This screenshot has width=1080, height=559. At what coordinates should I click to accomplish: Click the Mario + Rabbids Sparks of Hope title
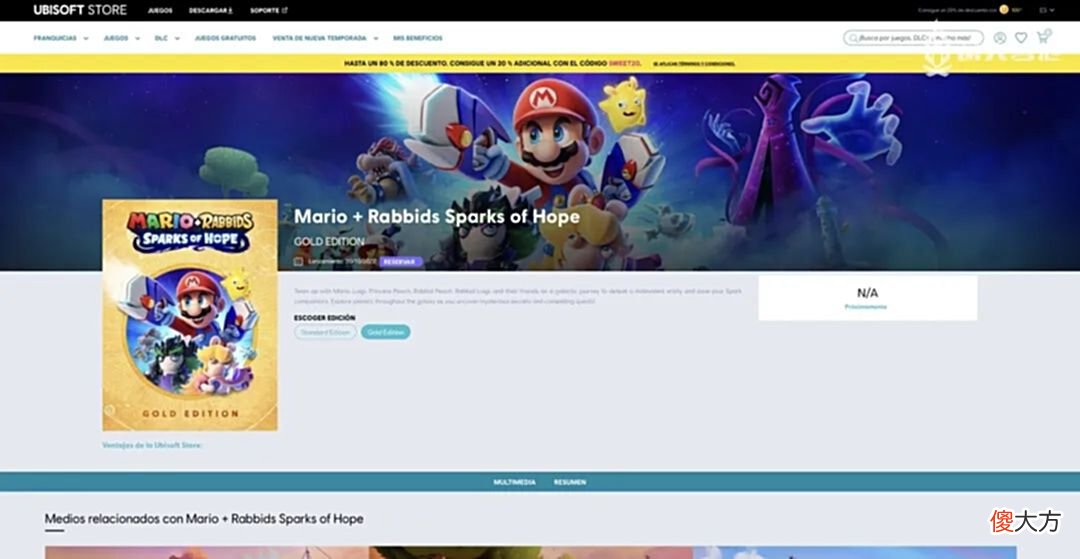[x=437, y=217]
